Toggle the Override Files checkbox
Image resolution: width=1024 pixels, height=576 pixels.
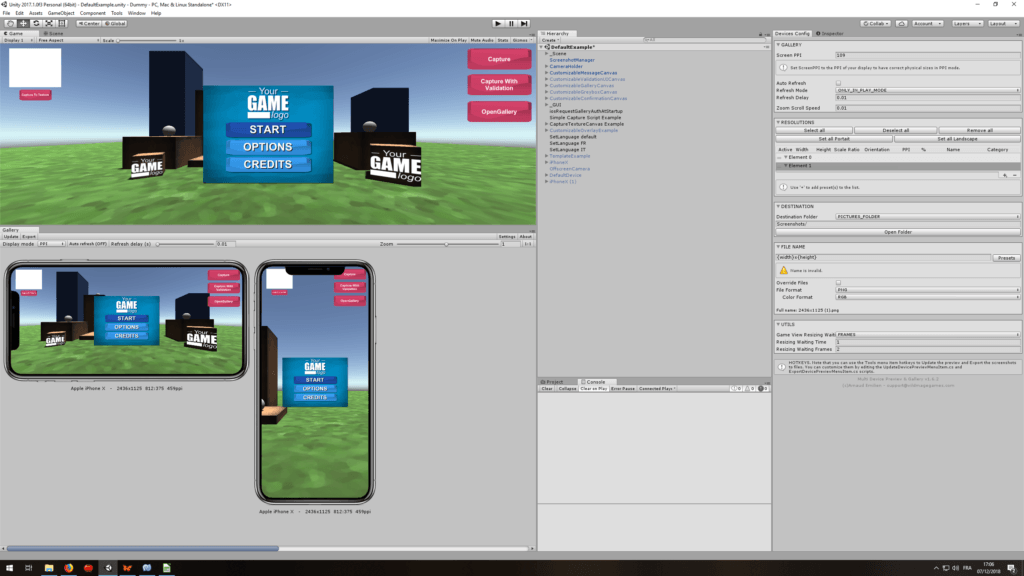click(838, 283)
